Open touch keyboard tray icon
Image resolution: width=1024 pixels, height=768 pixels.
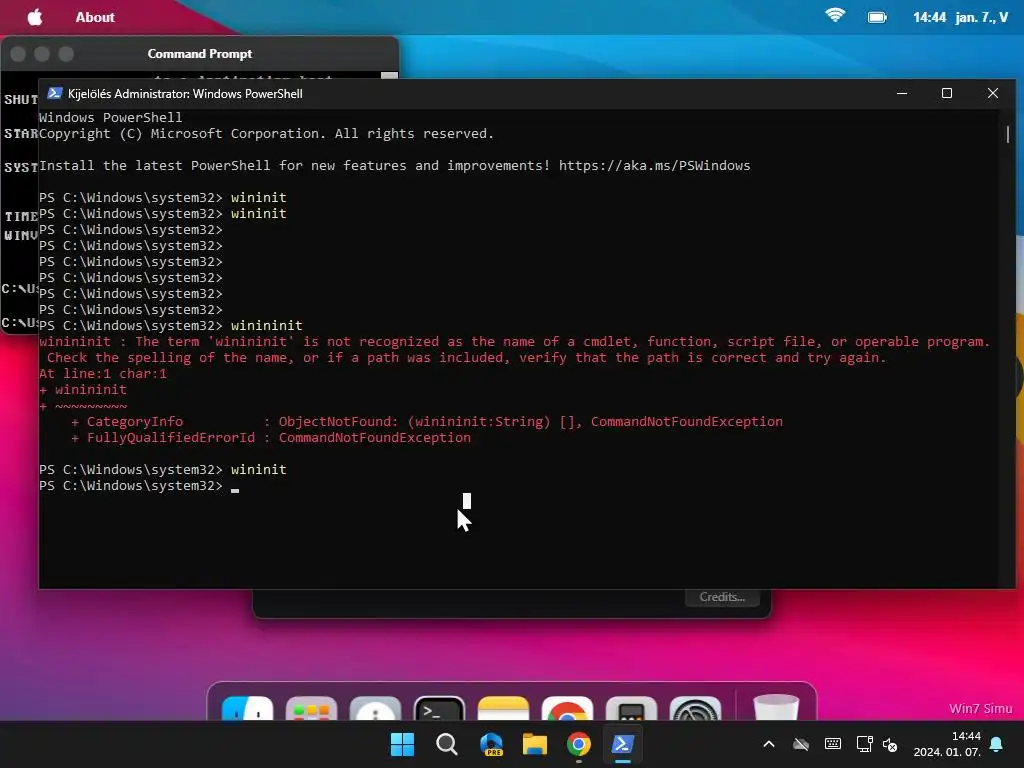[x=833, y=744]
